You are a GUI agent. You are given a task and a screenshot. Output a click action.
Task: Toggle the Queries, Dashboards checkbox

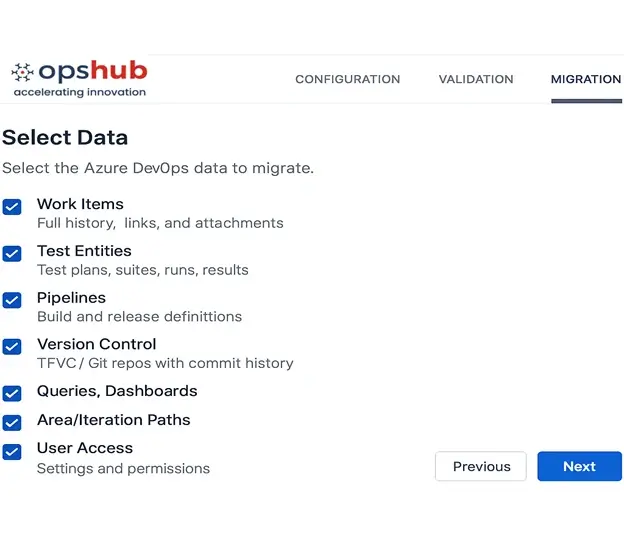[12, 393]
